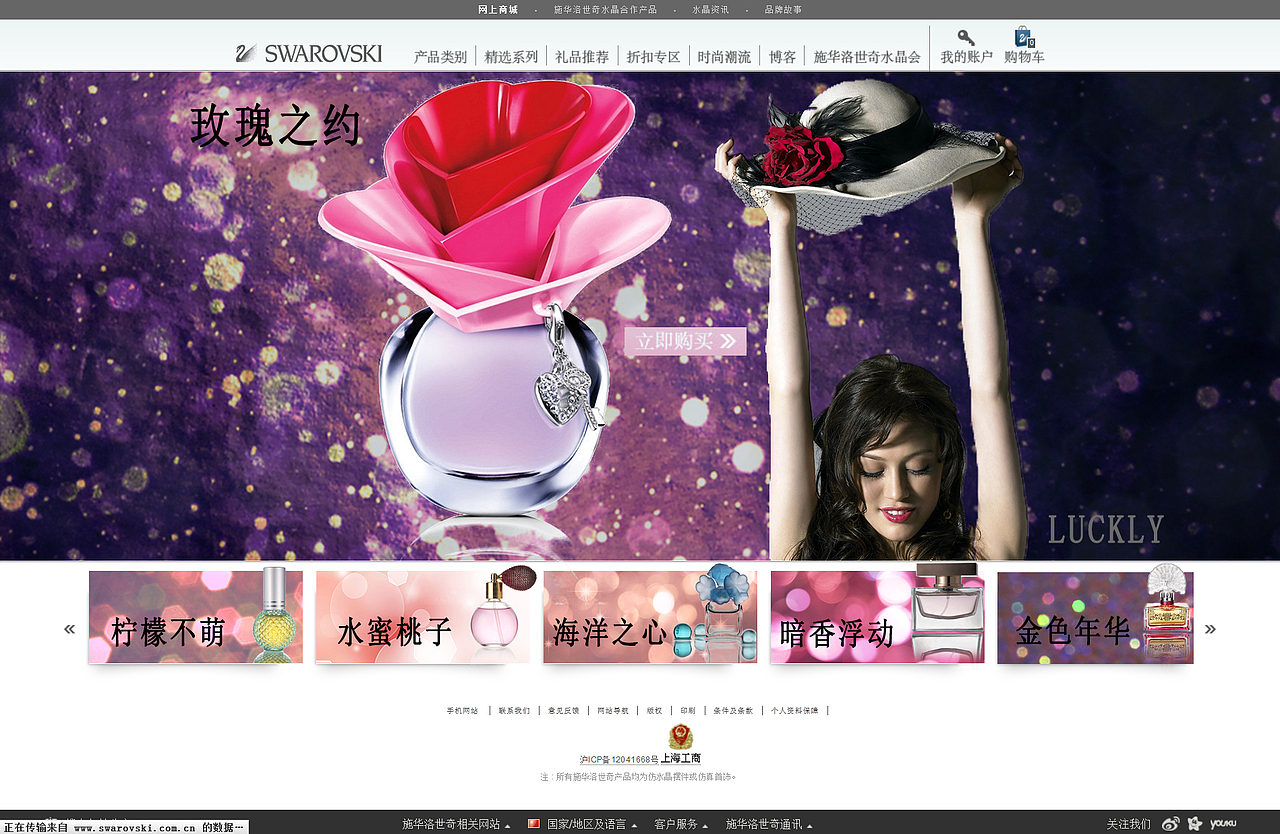Select 海洋之心 perfume thumbnail
The height and width of the screenshot is (834, 1280).
click(650, 617)
